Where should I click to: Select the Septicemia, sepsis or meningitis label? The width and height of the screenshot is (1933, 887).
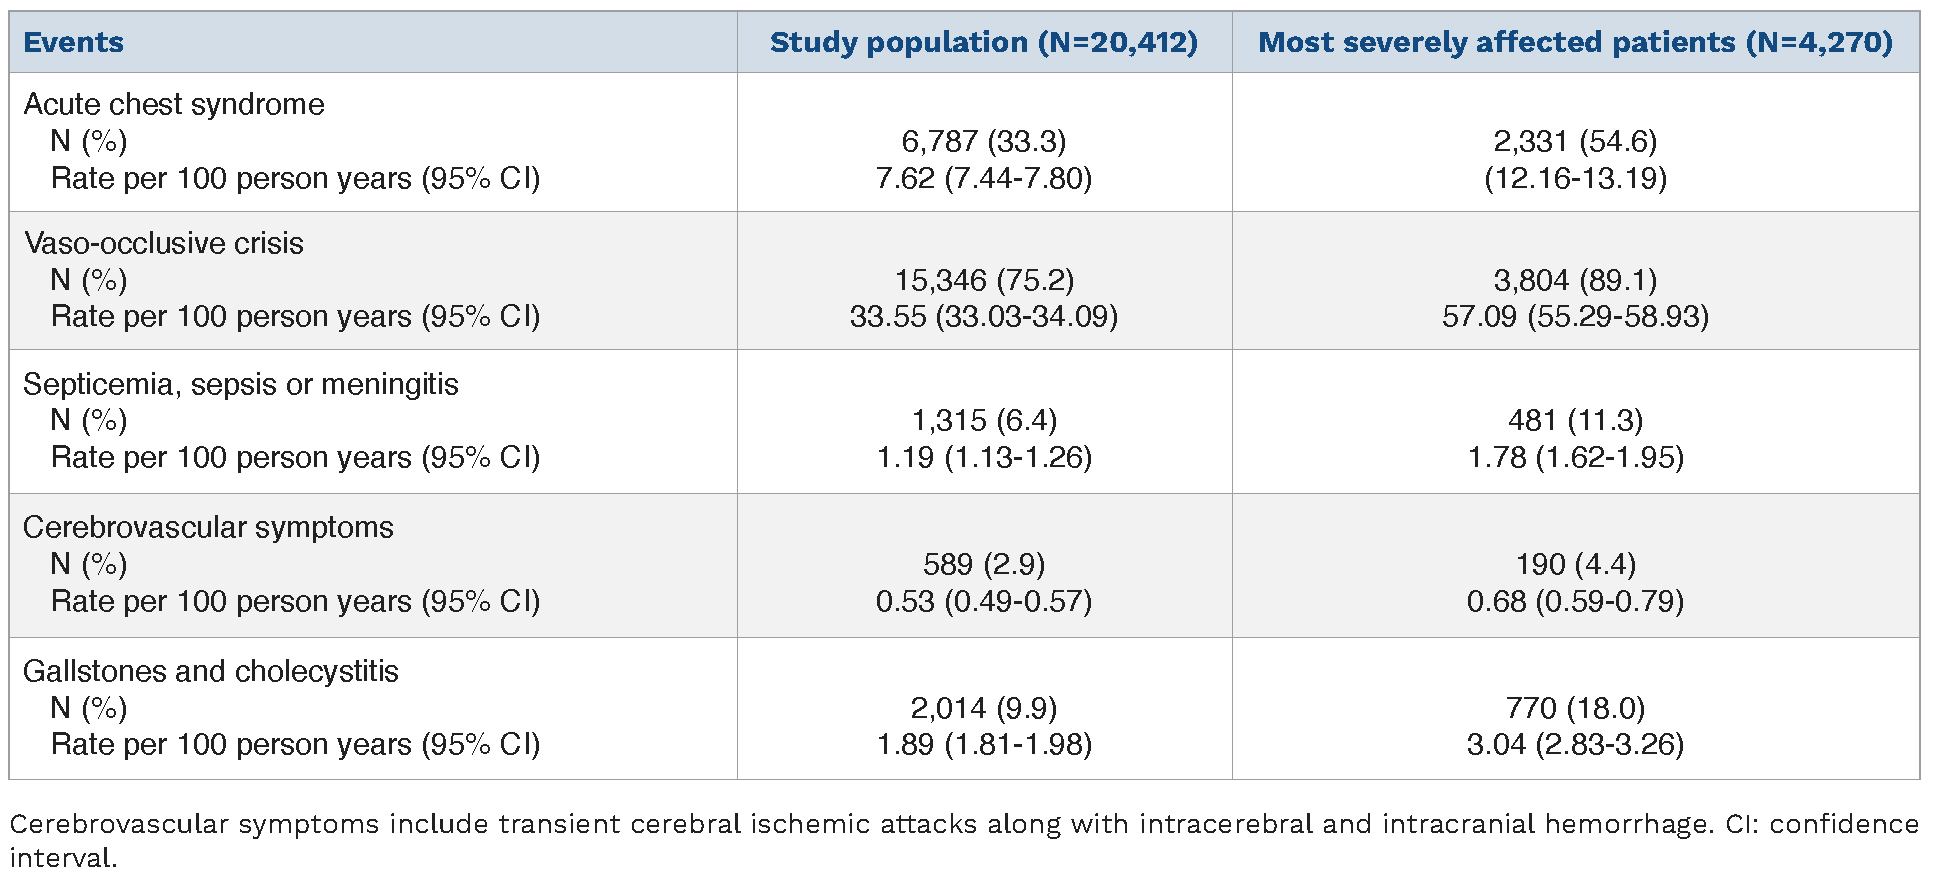[240, 384]
